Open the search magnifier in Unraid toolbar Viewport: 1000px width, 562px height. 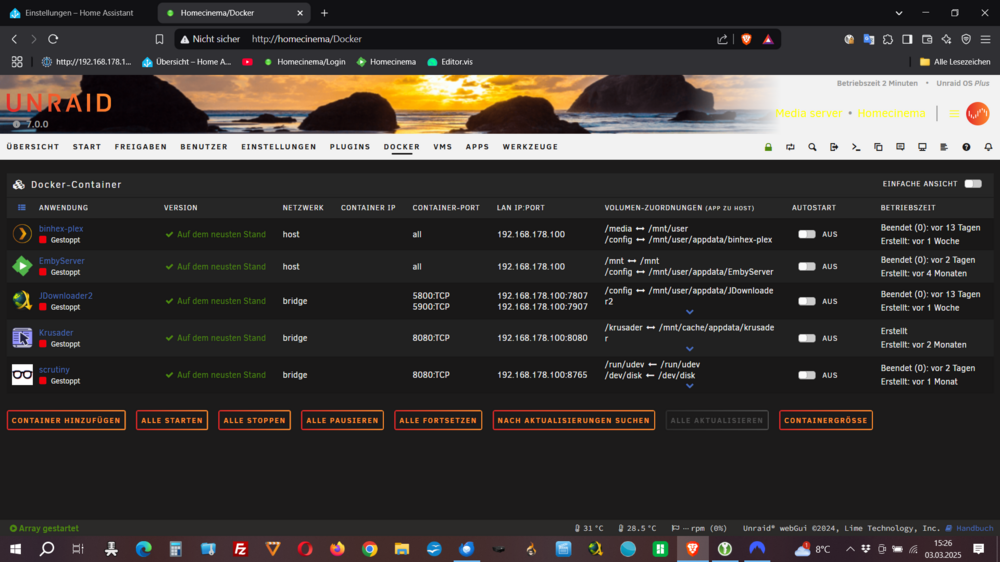(x=812, y=147)
